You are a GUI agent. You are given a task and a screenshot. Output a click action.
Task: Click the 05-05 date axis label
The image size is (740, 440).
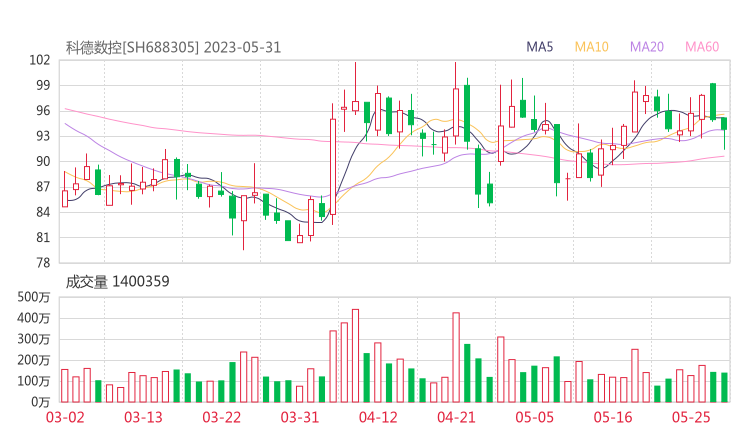(x=535, y=417)
